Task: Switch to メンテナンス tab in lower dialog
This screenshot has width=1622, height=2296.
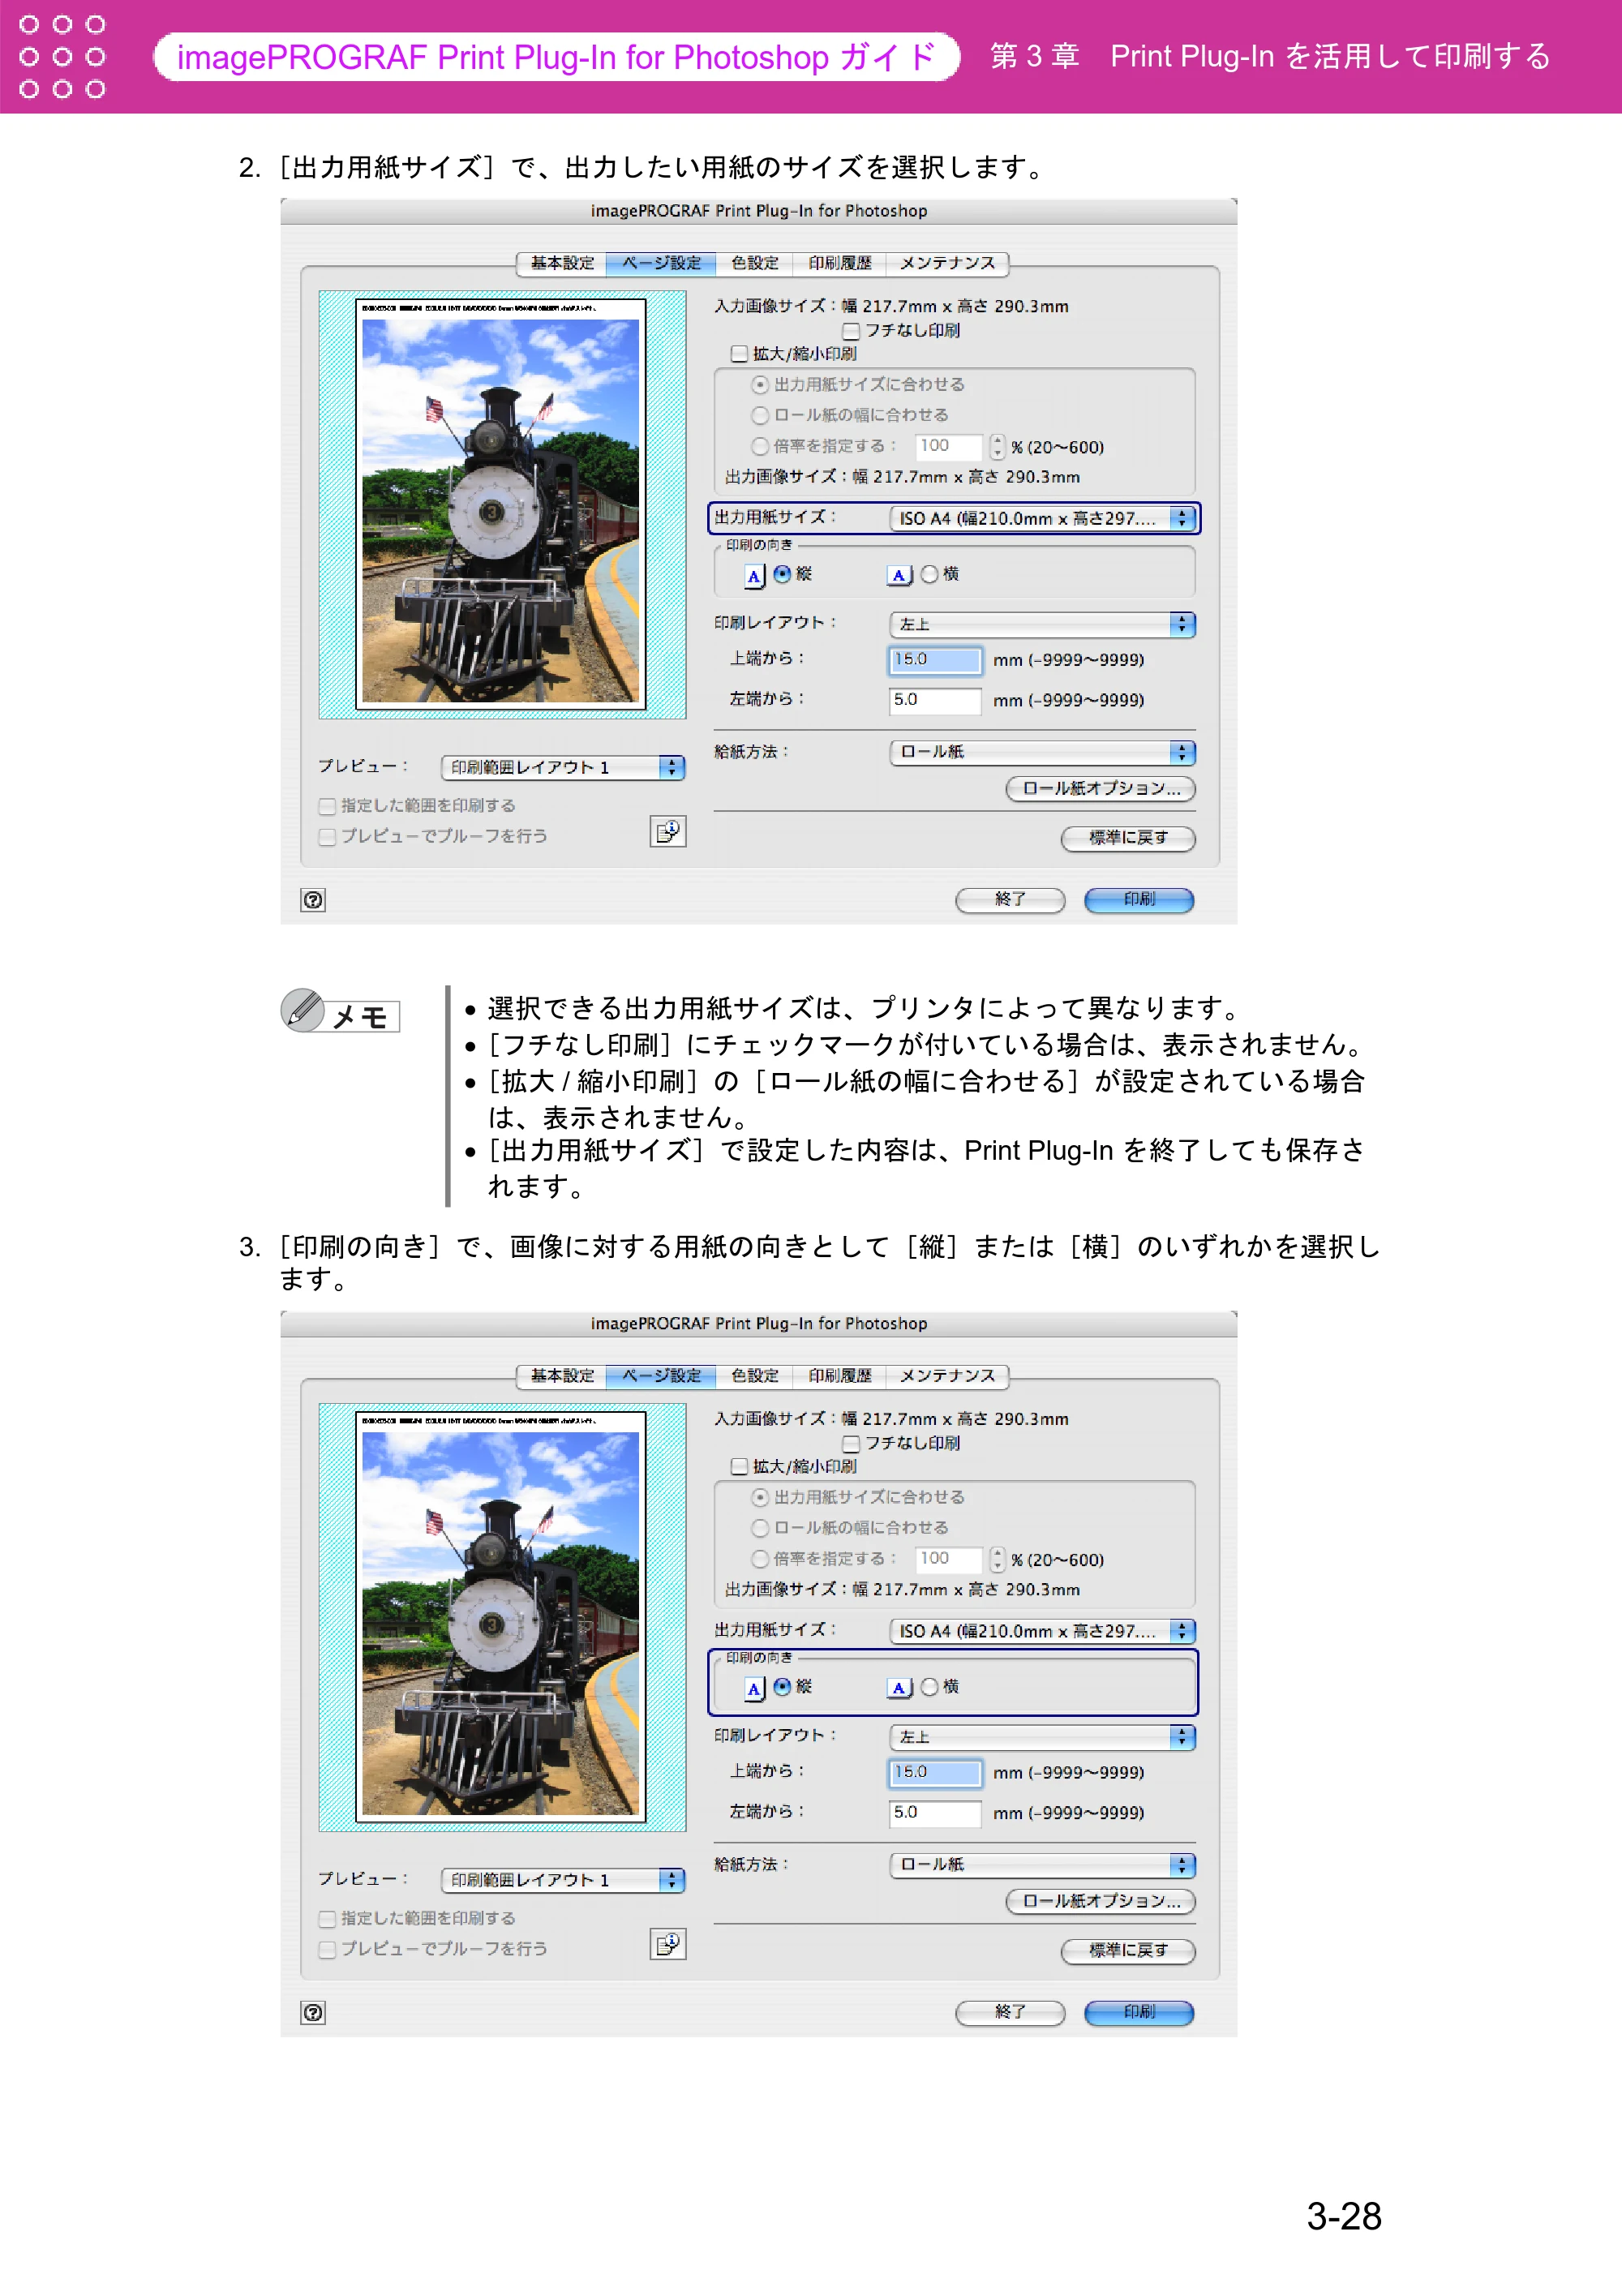Action: (x=947, y=1376)
